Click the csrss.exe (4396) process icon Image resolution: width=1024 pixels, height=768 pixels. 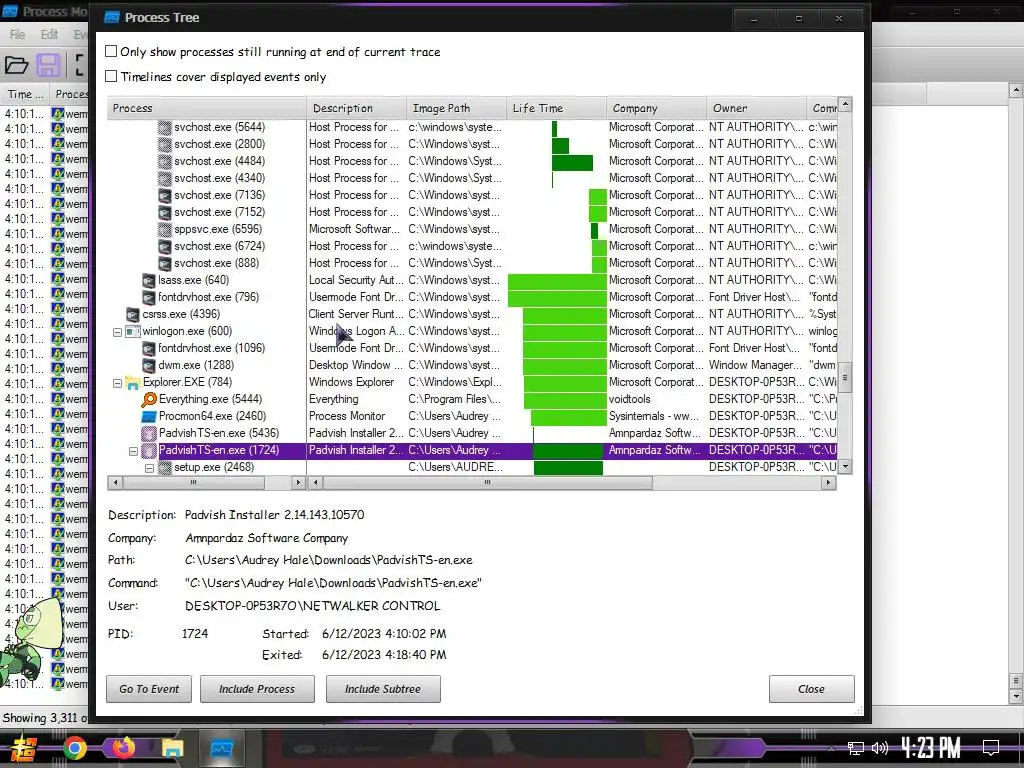133,314
